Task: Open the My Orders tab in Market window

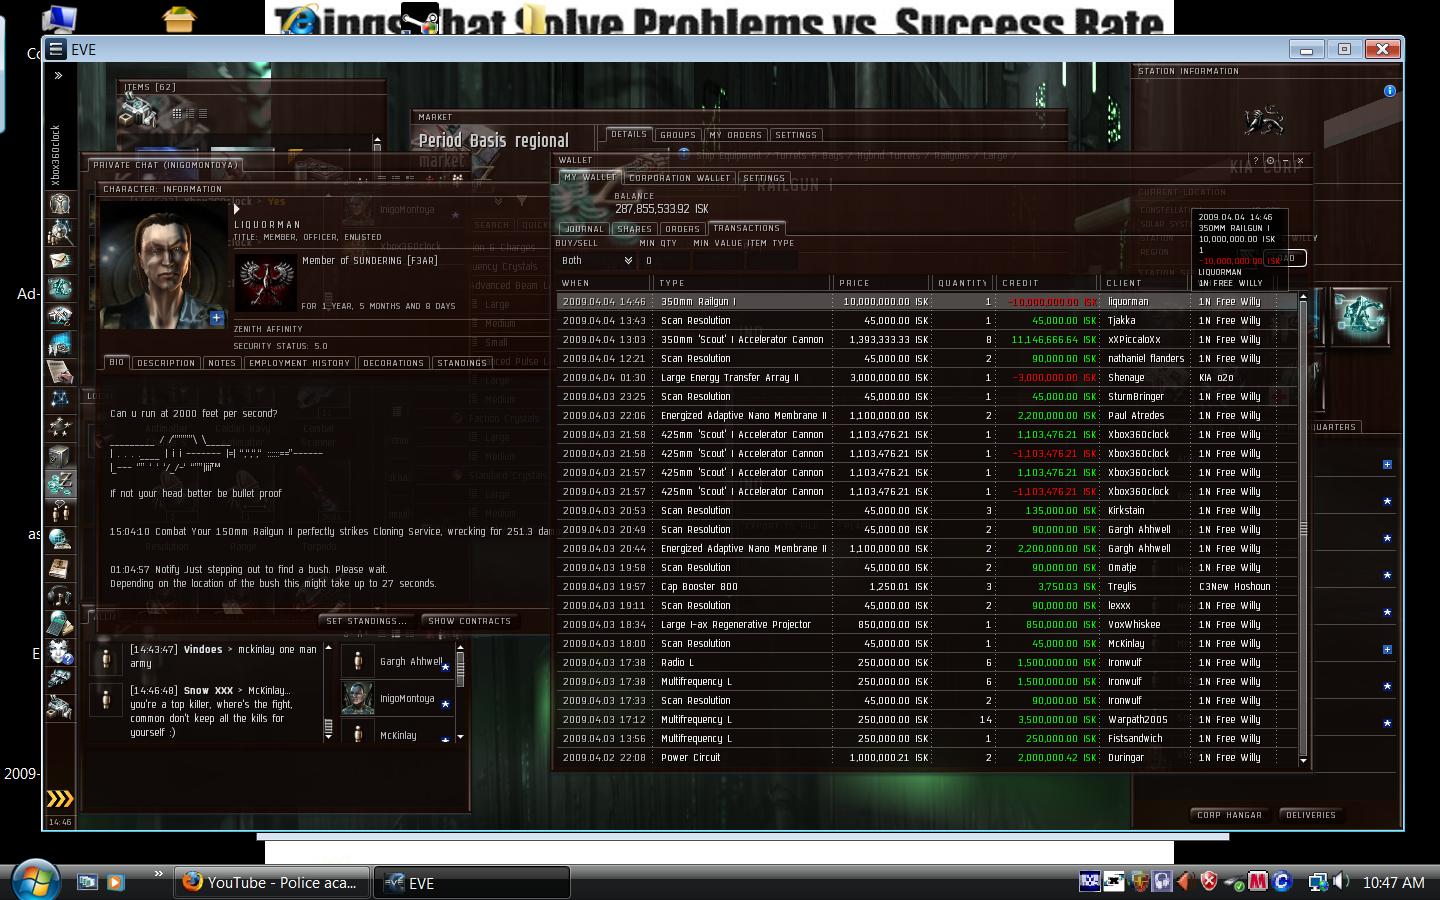Action: (x=735, y=135)
